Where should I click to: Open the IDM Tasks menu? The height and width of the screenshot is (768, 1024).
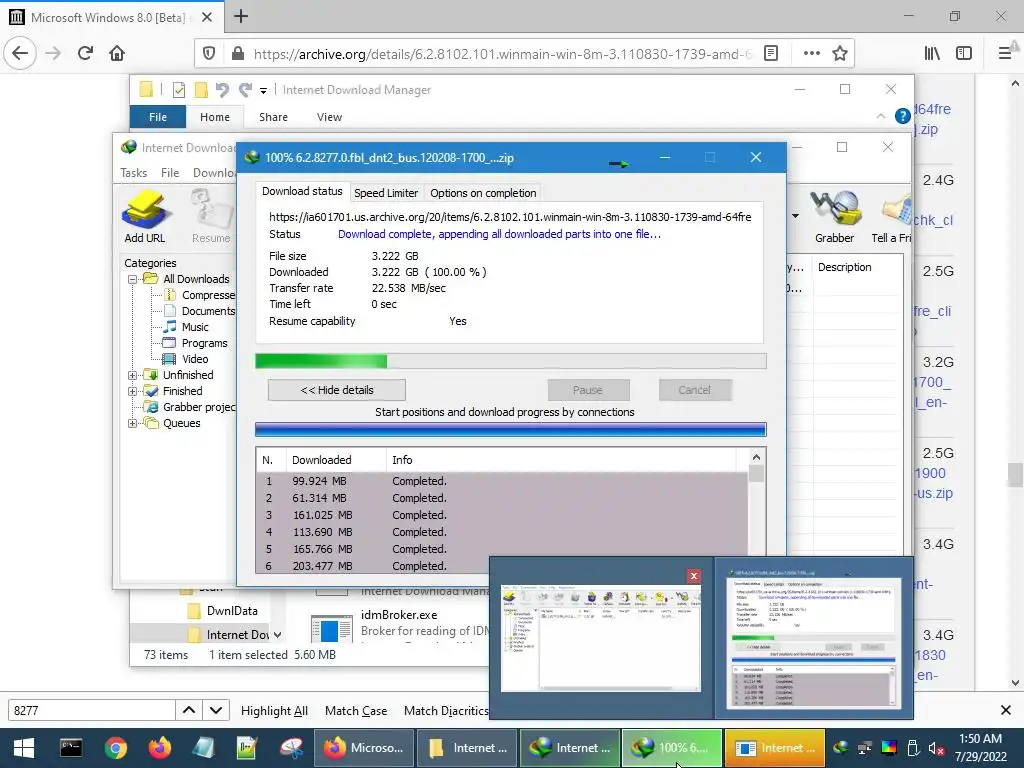(x=133, y=172)
